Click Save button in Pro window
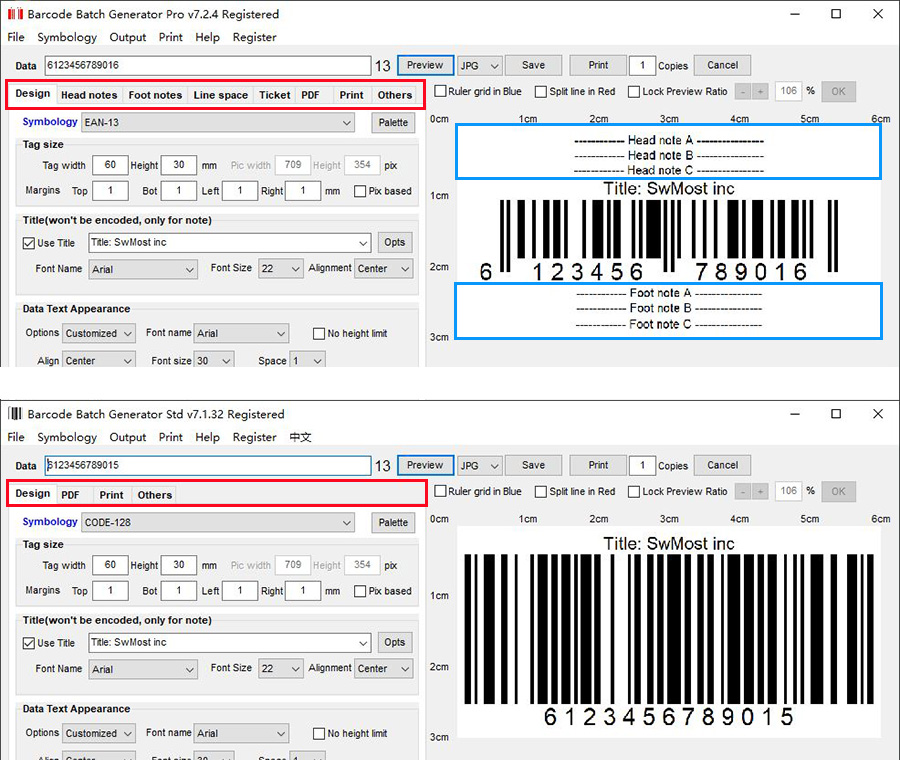The width and height of the screenshot is (900, 761). click(x=533, y=65)
